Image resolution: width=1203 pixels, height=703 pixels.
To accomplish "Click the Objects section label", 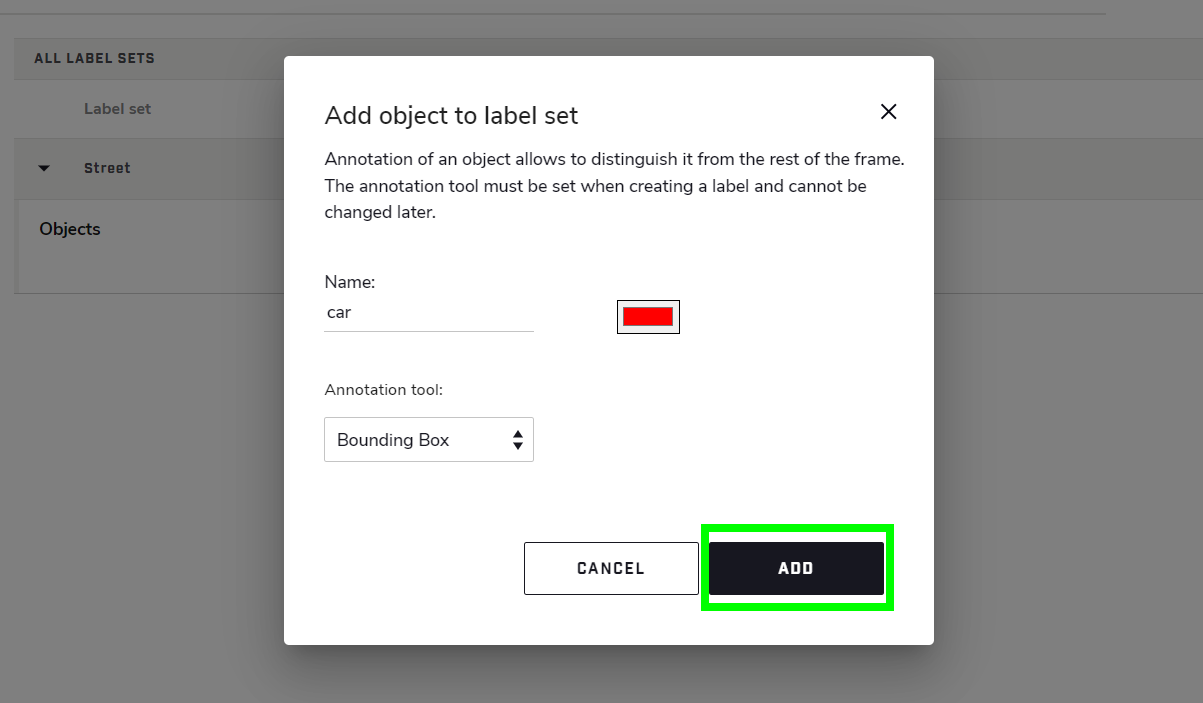I will [69, 229].
